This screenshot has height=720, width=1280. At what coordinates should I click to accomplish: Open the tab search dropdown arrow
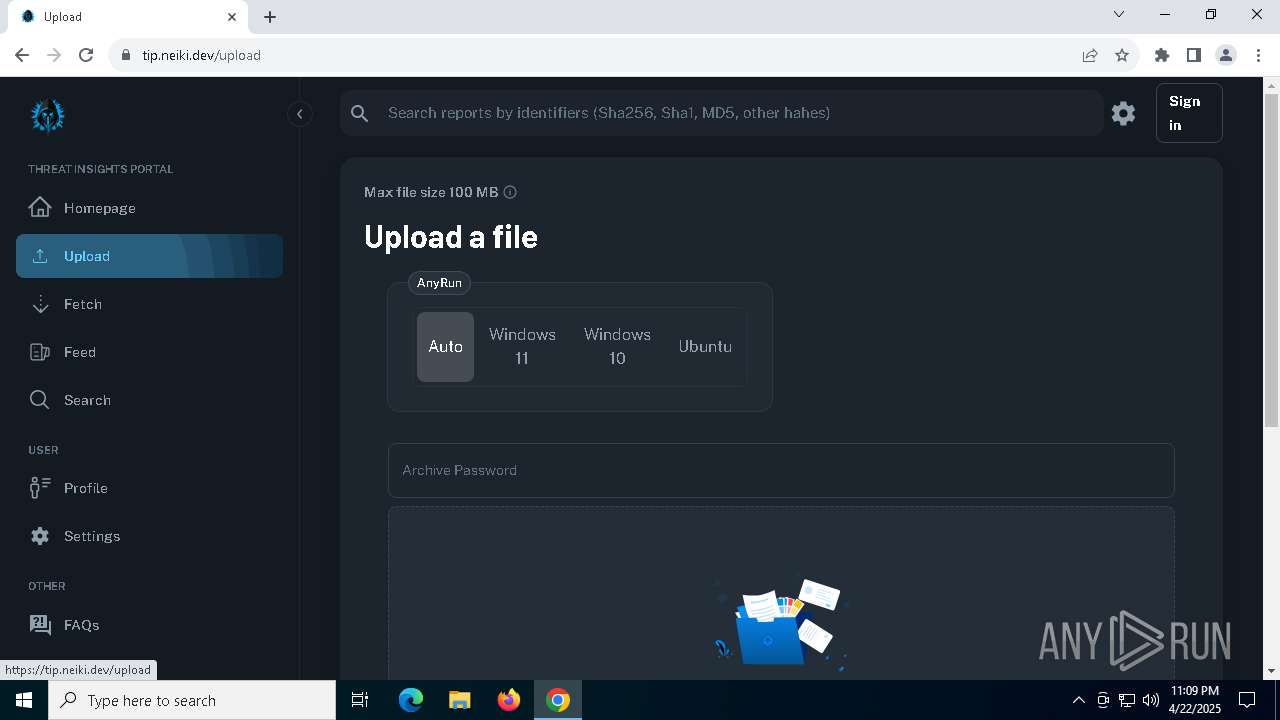tap(1119, 15)
